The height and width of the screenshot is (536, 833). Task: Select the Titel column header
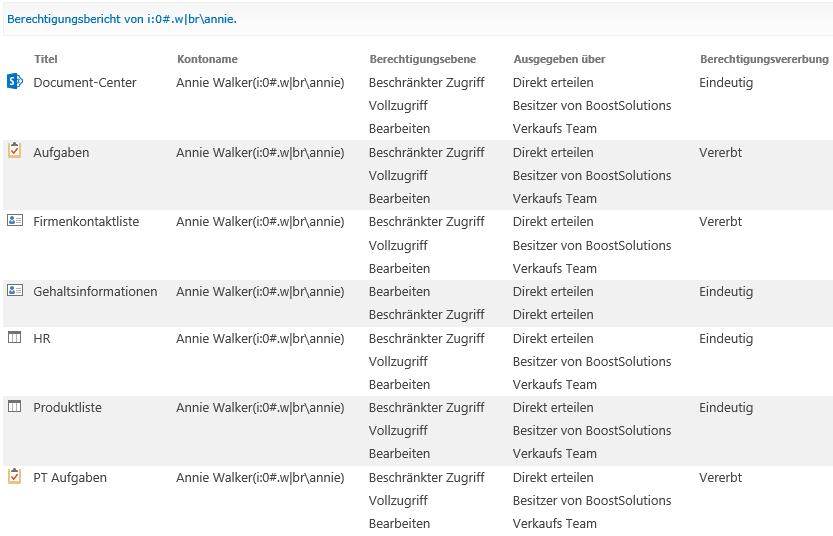pos(46,59)
